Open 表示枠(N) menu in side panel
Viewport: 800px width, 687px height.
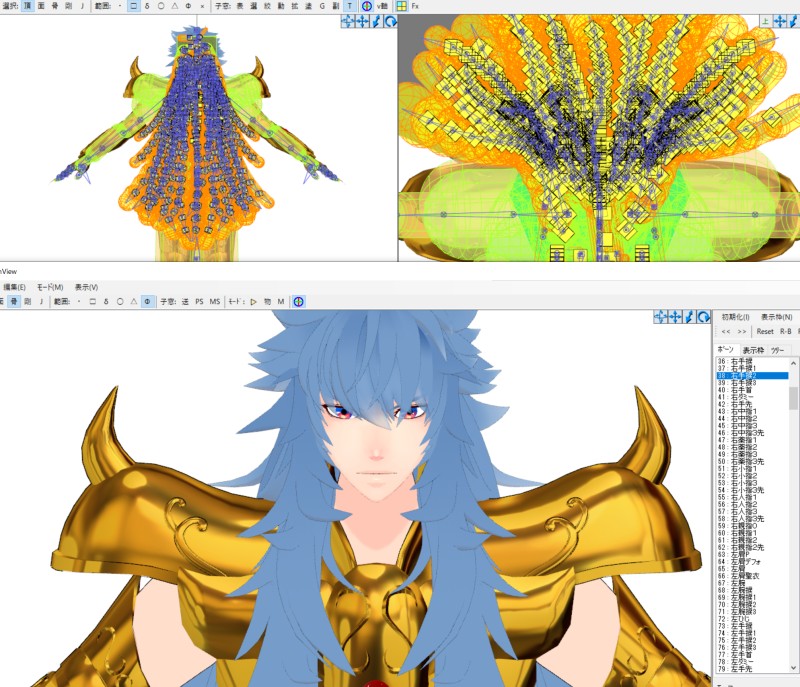(777, 317)
